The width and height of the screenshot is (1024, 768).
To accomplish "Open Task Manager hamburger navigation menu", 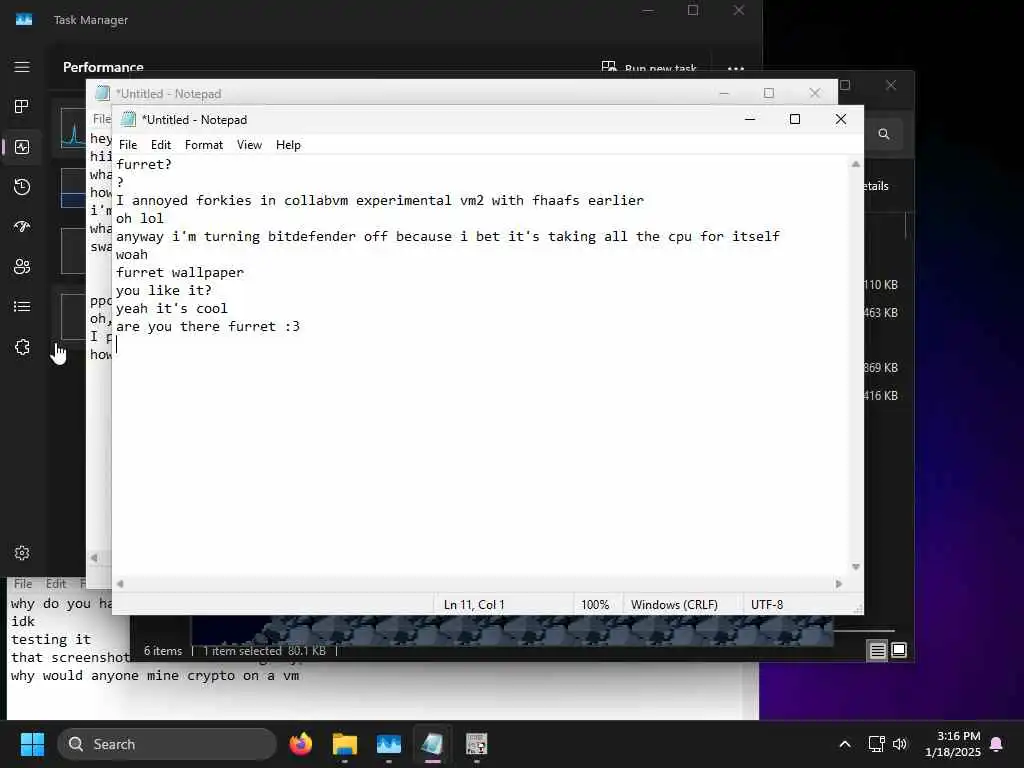I will [x=22, y=67].
